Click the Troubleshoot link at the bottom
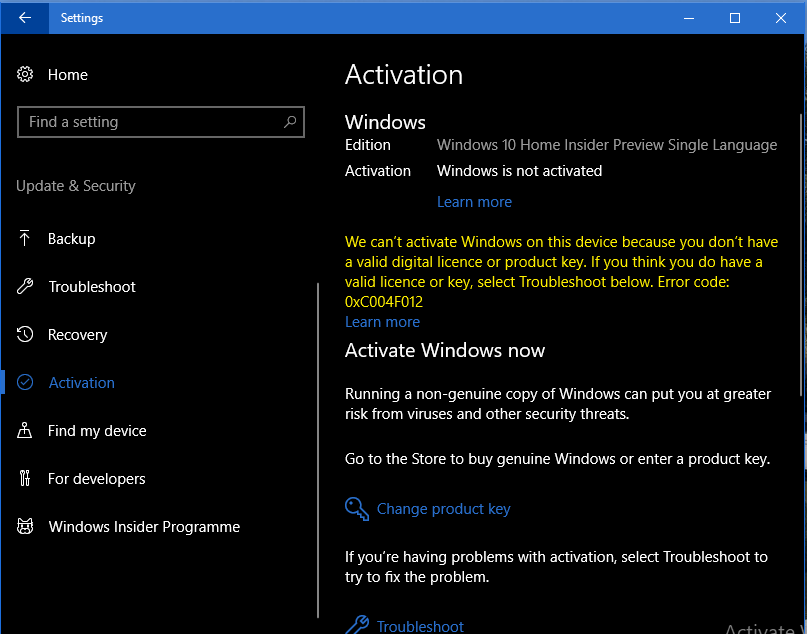This screenshot has height=634, width=807. (420, 626)
